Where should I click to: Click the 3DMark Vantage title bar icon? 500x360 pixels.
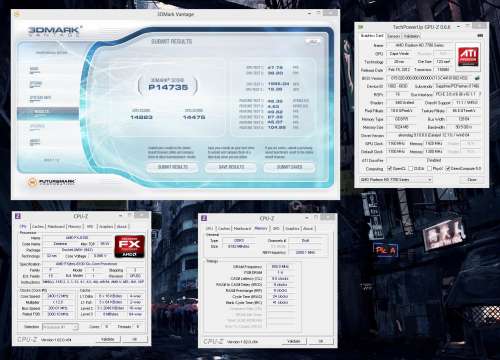tap(17, 14)
